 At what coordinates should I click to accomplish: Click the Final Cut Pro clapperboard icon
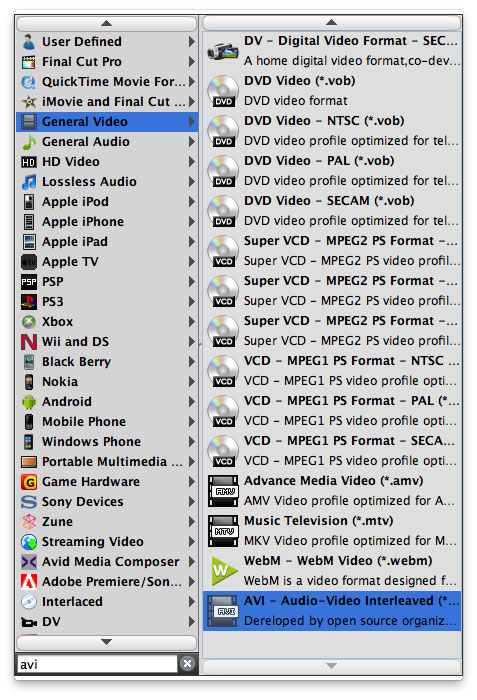click(29, 62)
